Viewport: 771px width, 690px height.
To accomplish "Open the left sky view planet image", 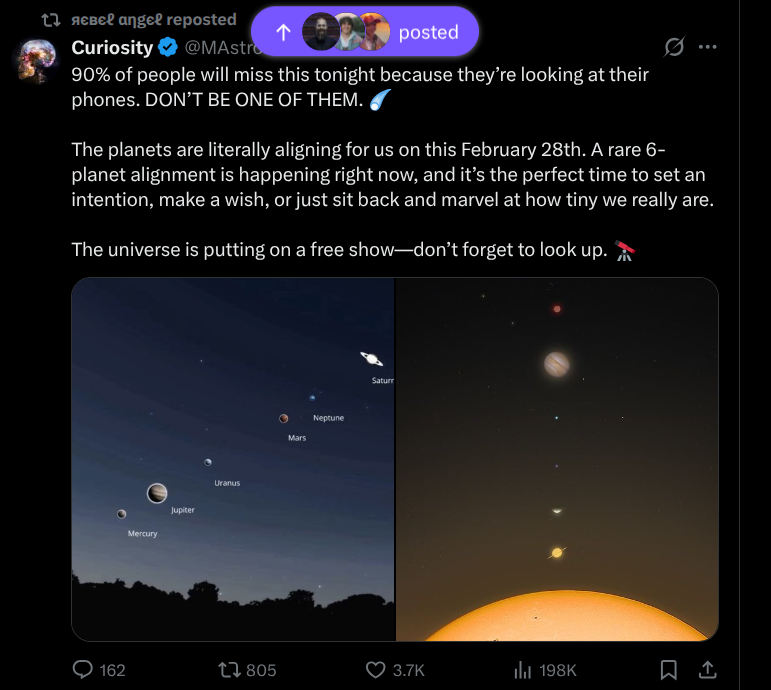I will [x=233, y=459].
